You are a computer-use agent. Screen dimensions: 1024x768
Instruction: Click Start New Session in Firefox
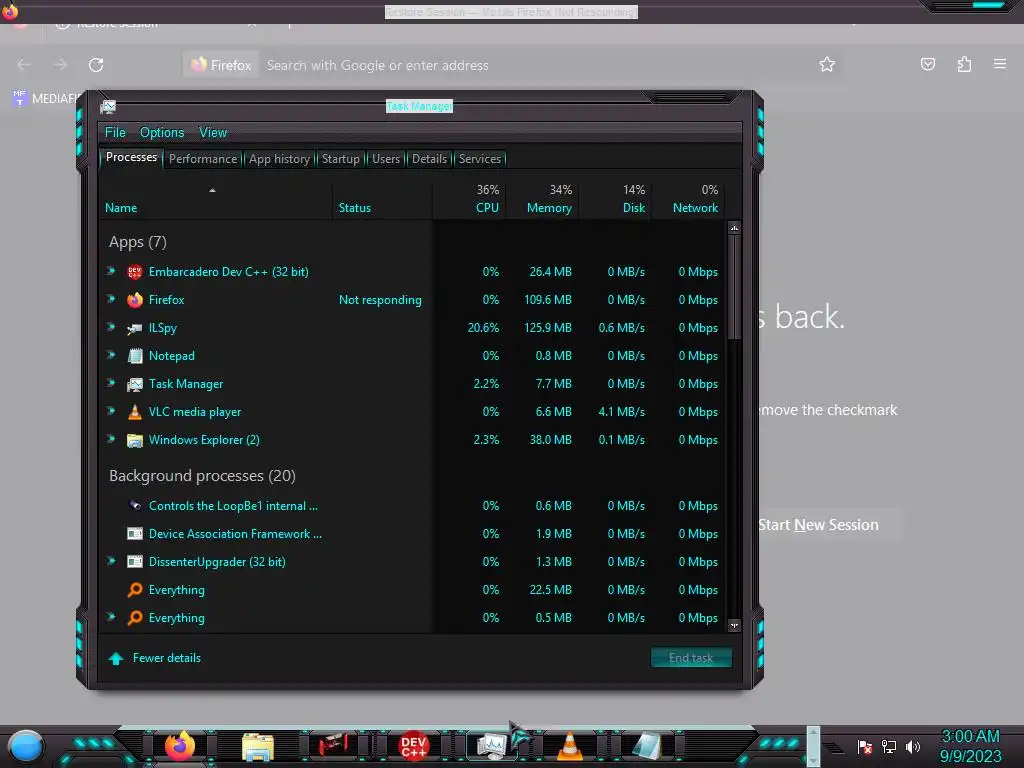coord(818,524)
